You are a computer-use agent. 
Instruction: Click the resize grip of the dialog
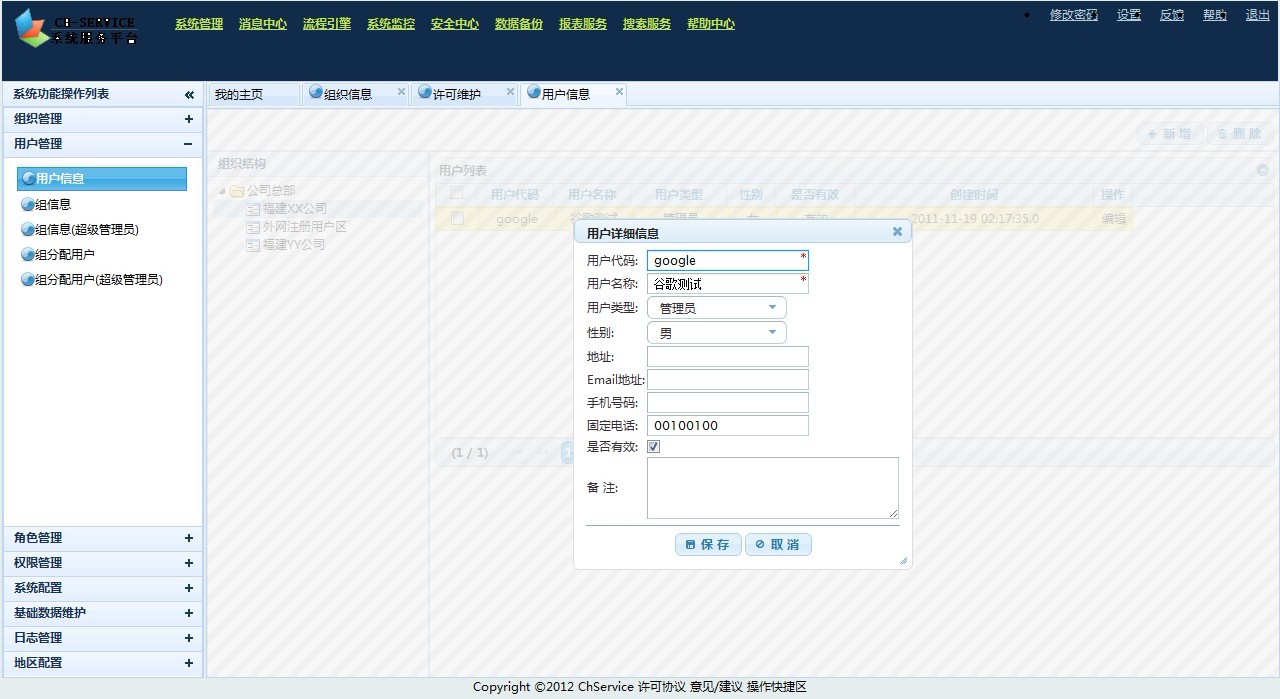coord(904,561)
